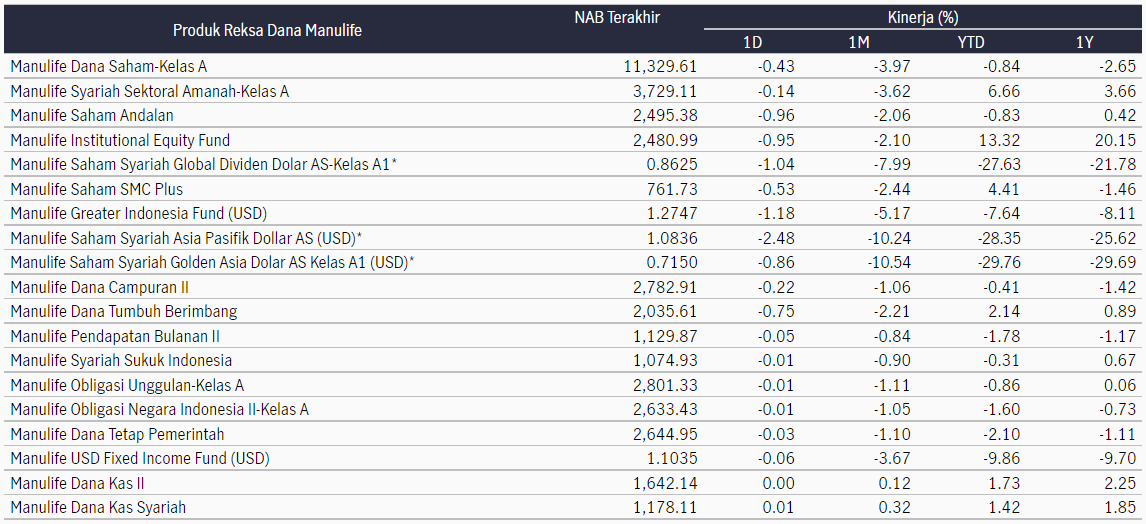The image size is (1146, 524).
Task: Click the 'Produk Reksa Dana Manulife' column header
Action: click(267, 30)
